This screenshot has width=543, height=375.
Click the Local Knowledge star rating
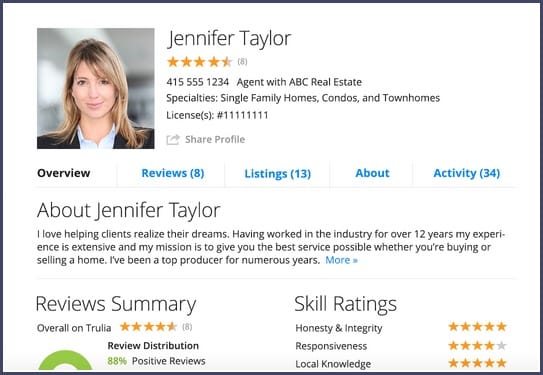pos(477,363)
